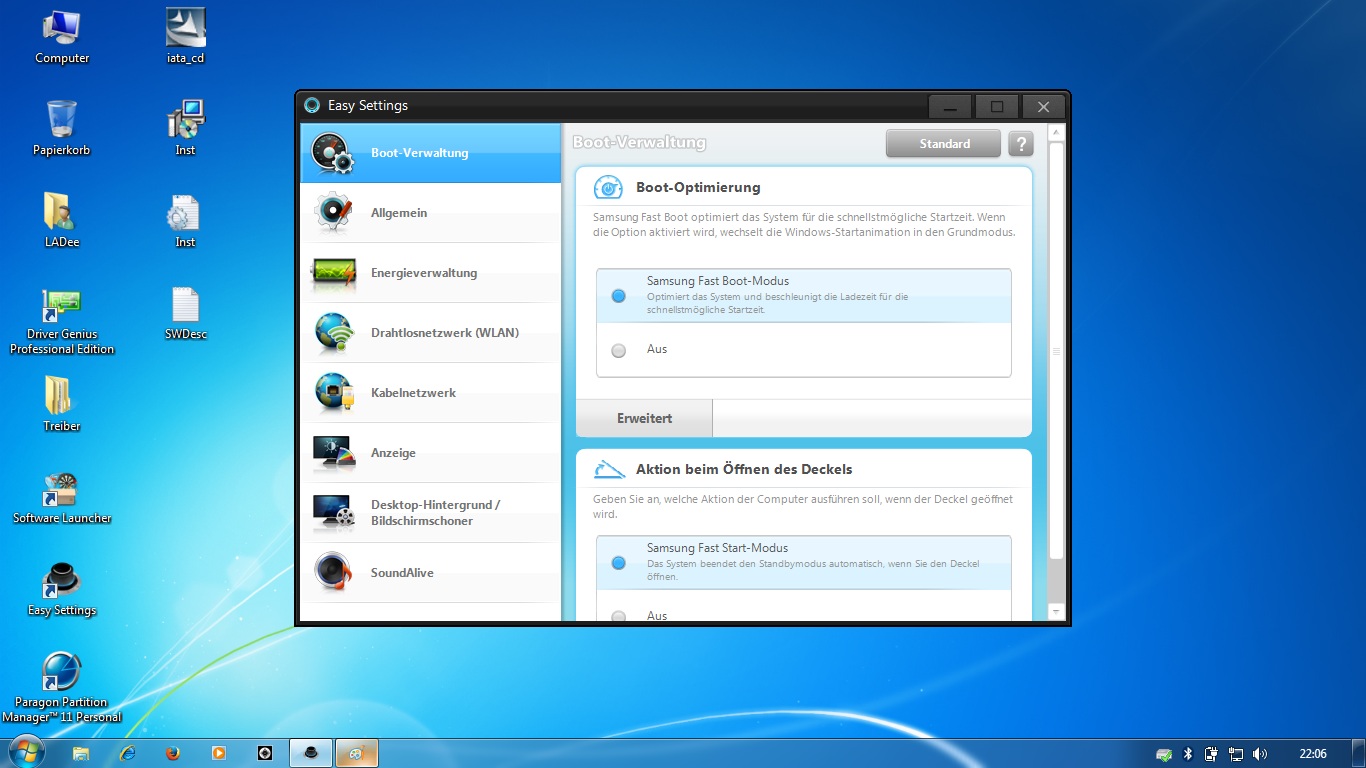The width and height of the screenshot is (1366, 768).
Task: Open Energieverwaltung via its battery icon
Action: tap(333, 273)
